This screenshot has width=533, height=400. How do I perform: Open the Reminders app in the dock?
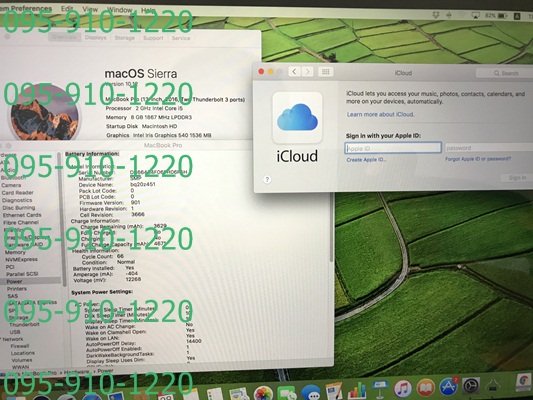[215, 395]
